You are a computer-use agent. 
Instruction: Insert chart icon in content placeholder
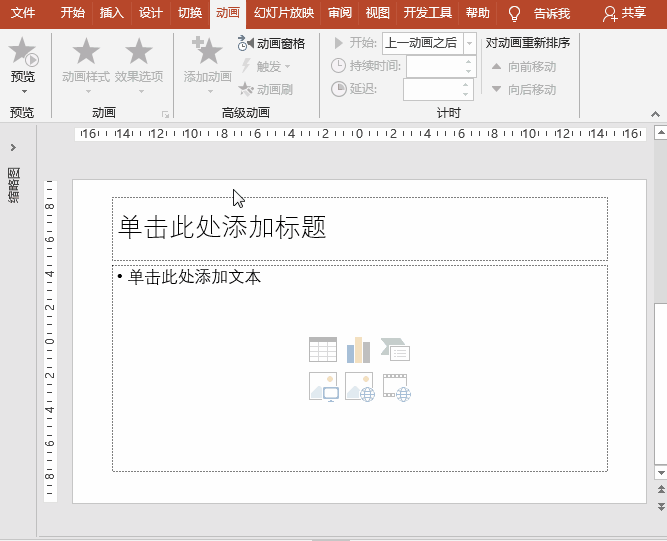point(359,350)
